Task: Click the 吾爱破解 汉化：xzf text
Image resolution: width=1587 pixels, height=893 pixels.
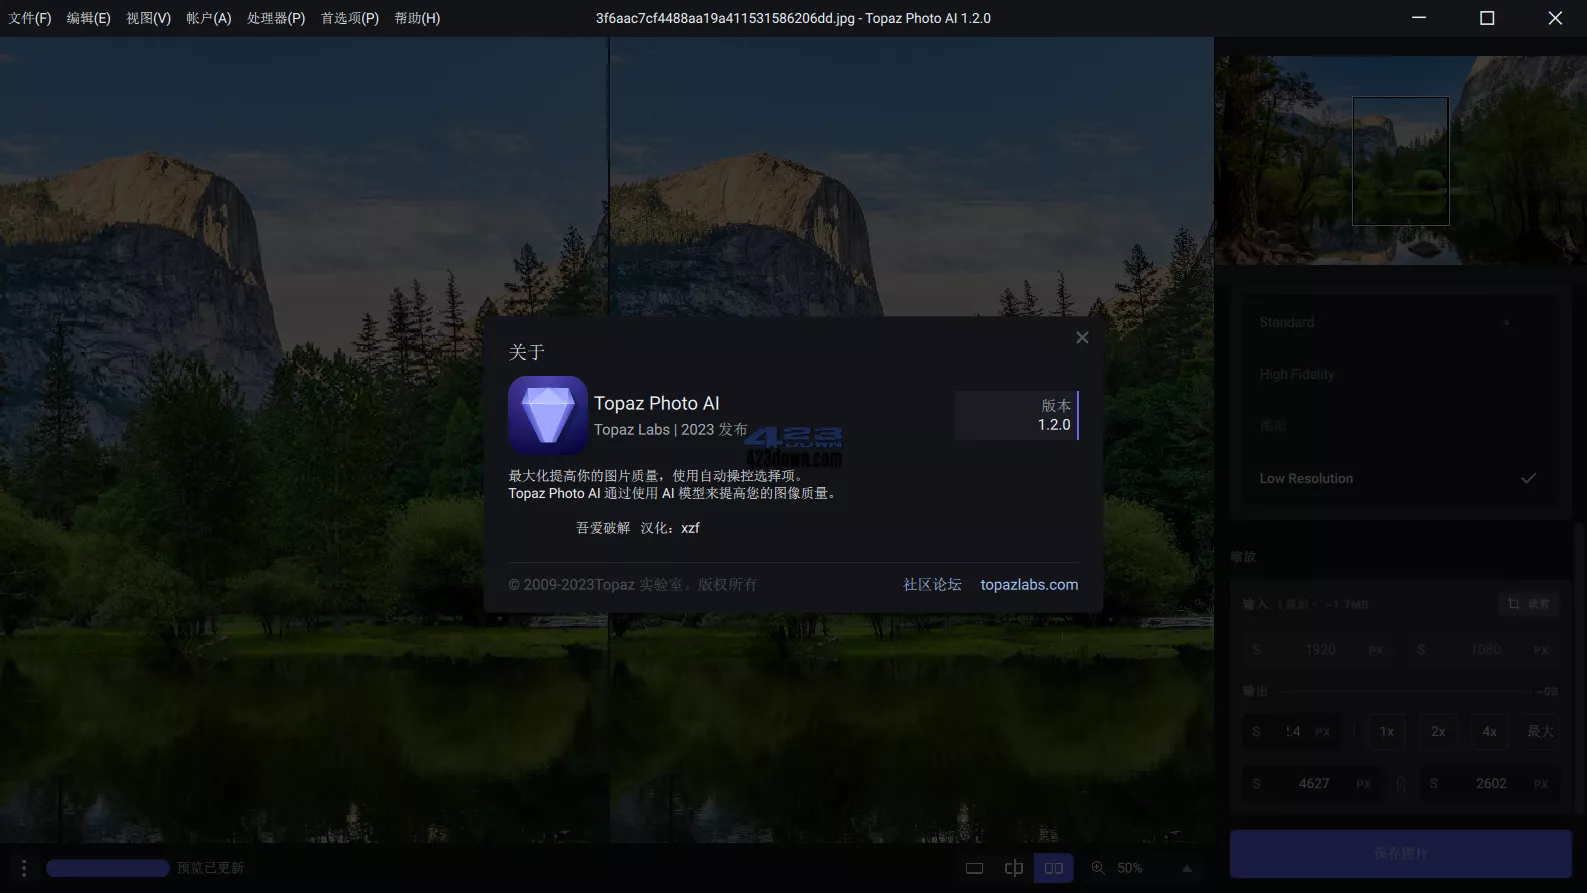Action: [638, 528]
